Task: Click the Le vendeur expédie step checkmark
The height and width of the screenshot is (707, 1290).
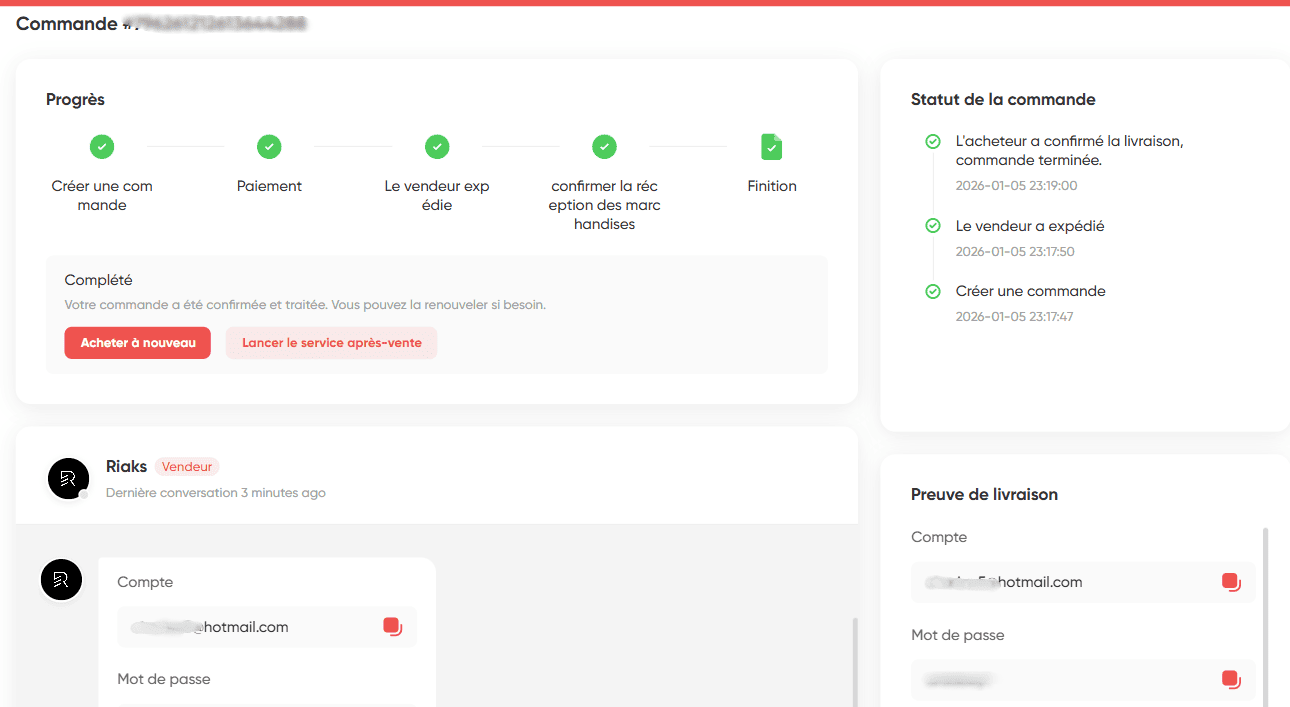Action: pos(437,147)
